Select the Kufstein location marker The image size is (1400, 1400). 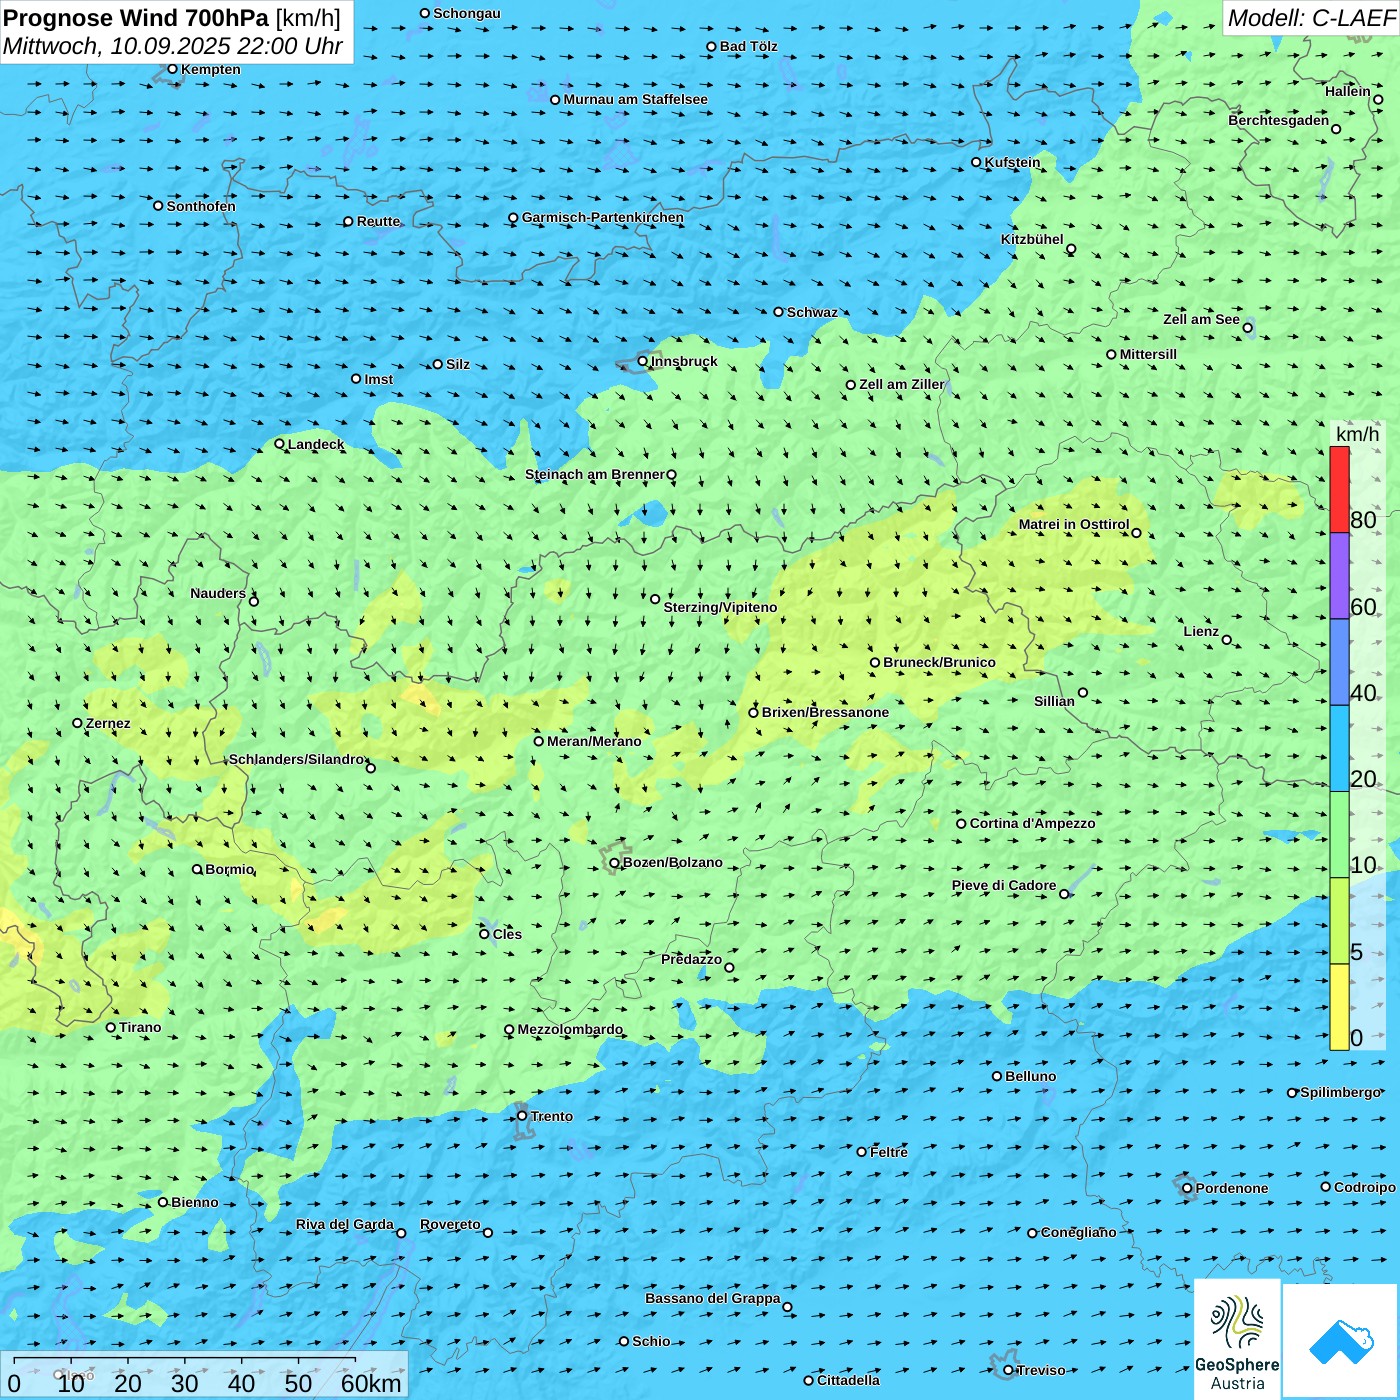click(x=976, y=162)
